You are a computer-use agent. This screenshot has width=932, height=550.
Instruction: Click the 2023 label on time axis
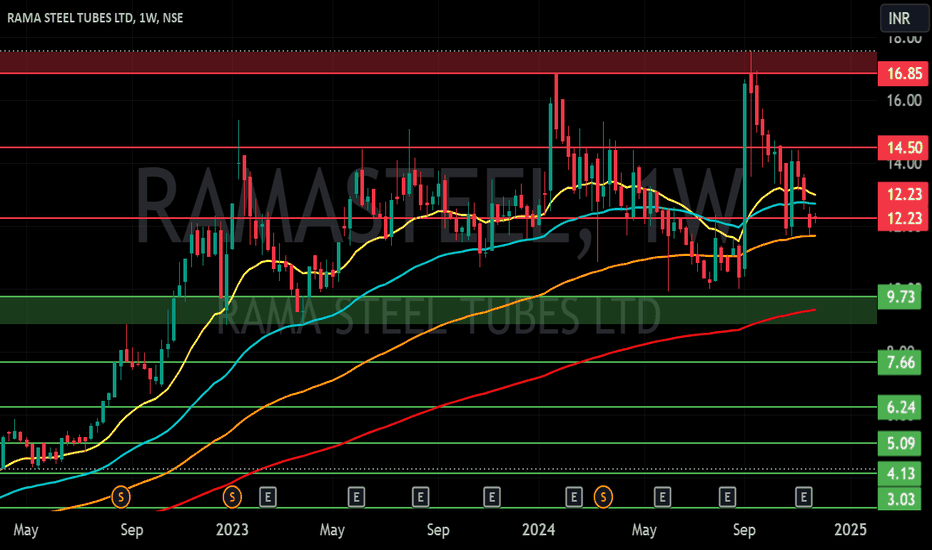click(x=232, y=529)
